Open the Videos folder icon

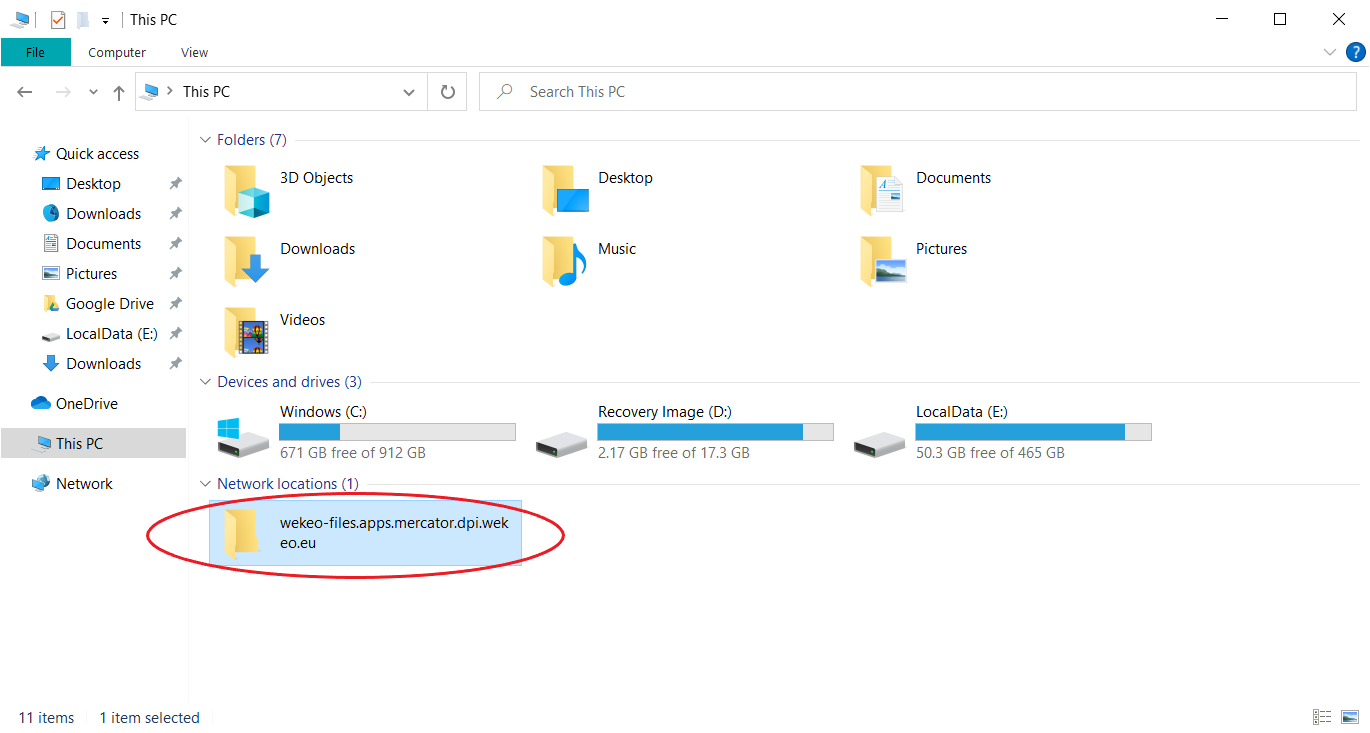[247, 333]
